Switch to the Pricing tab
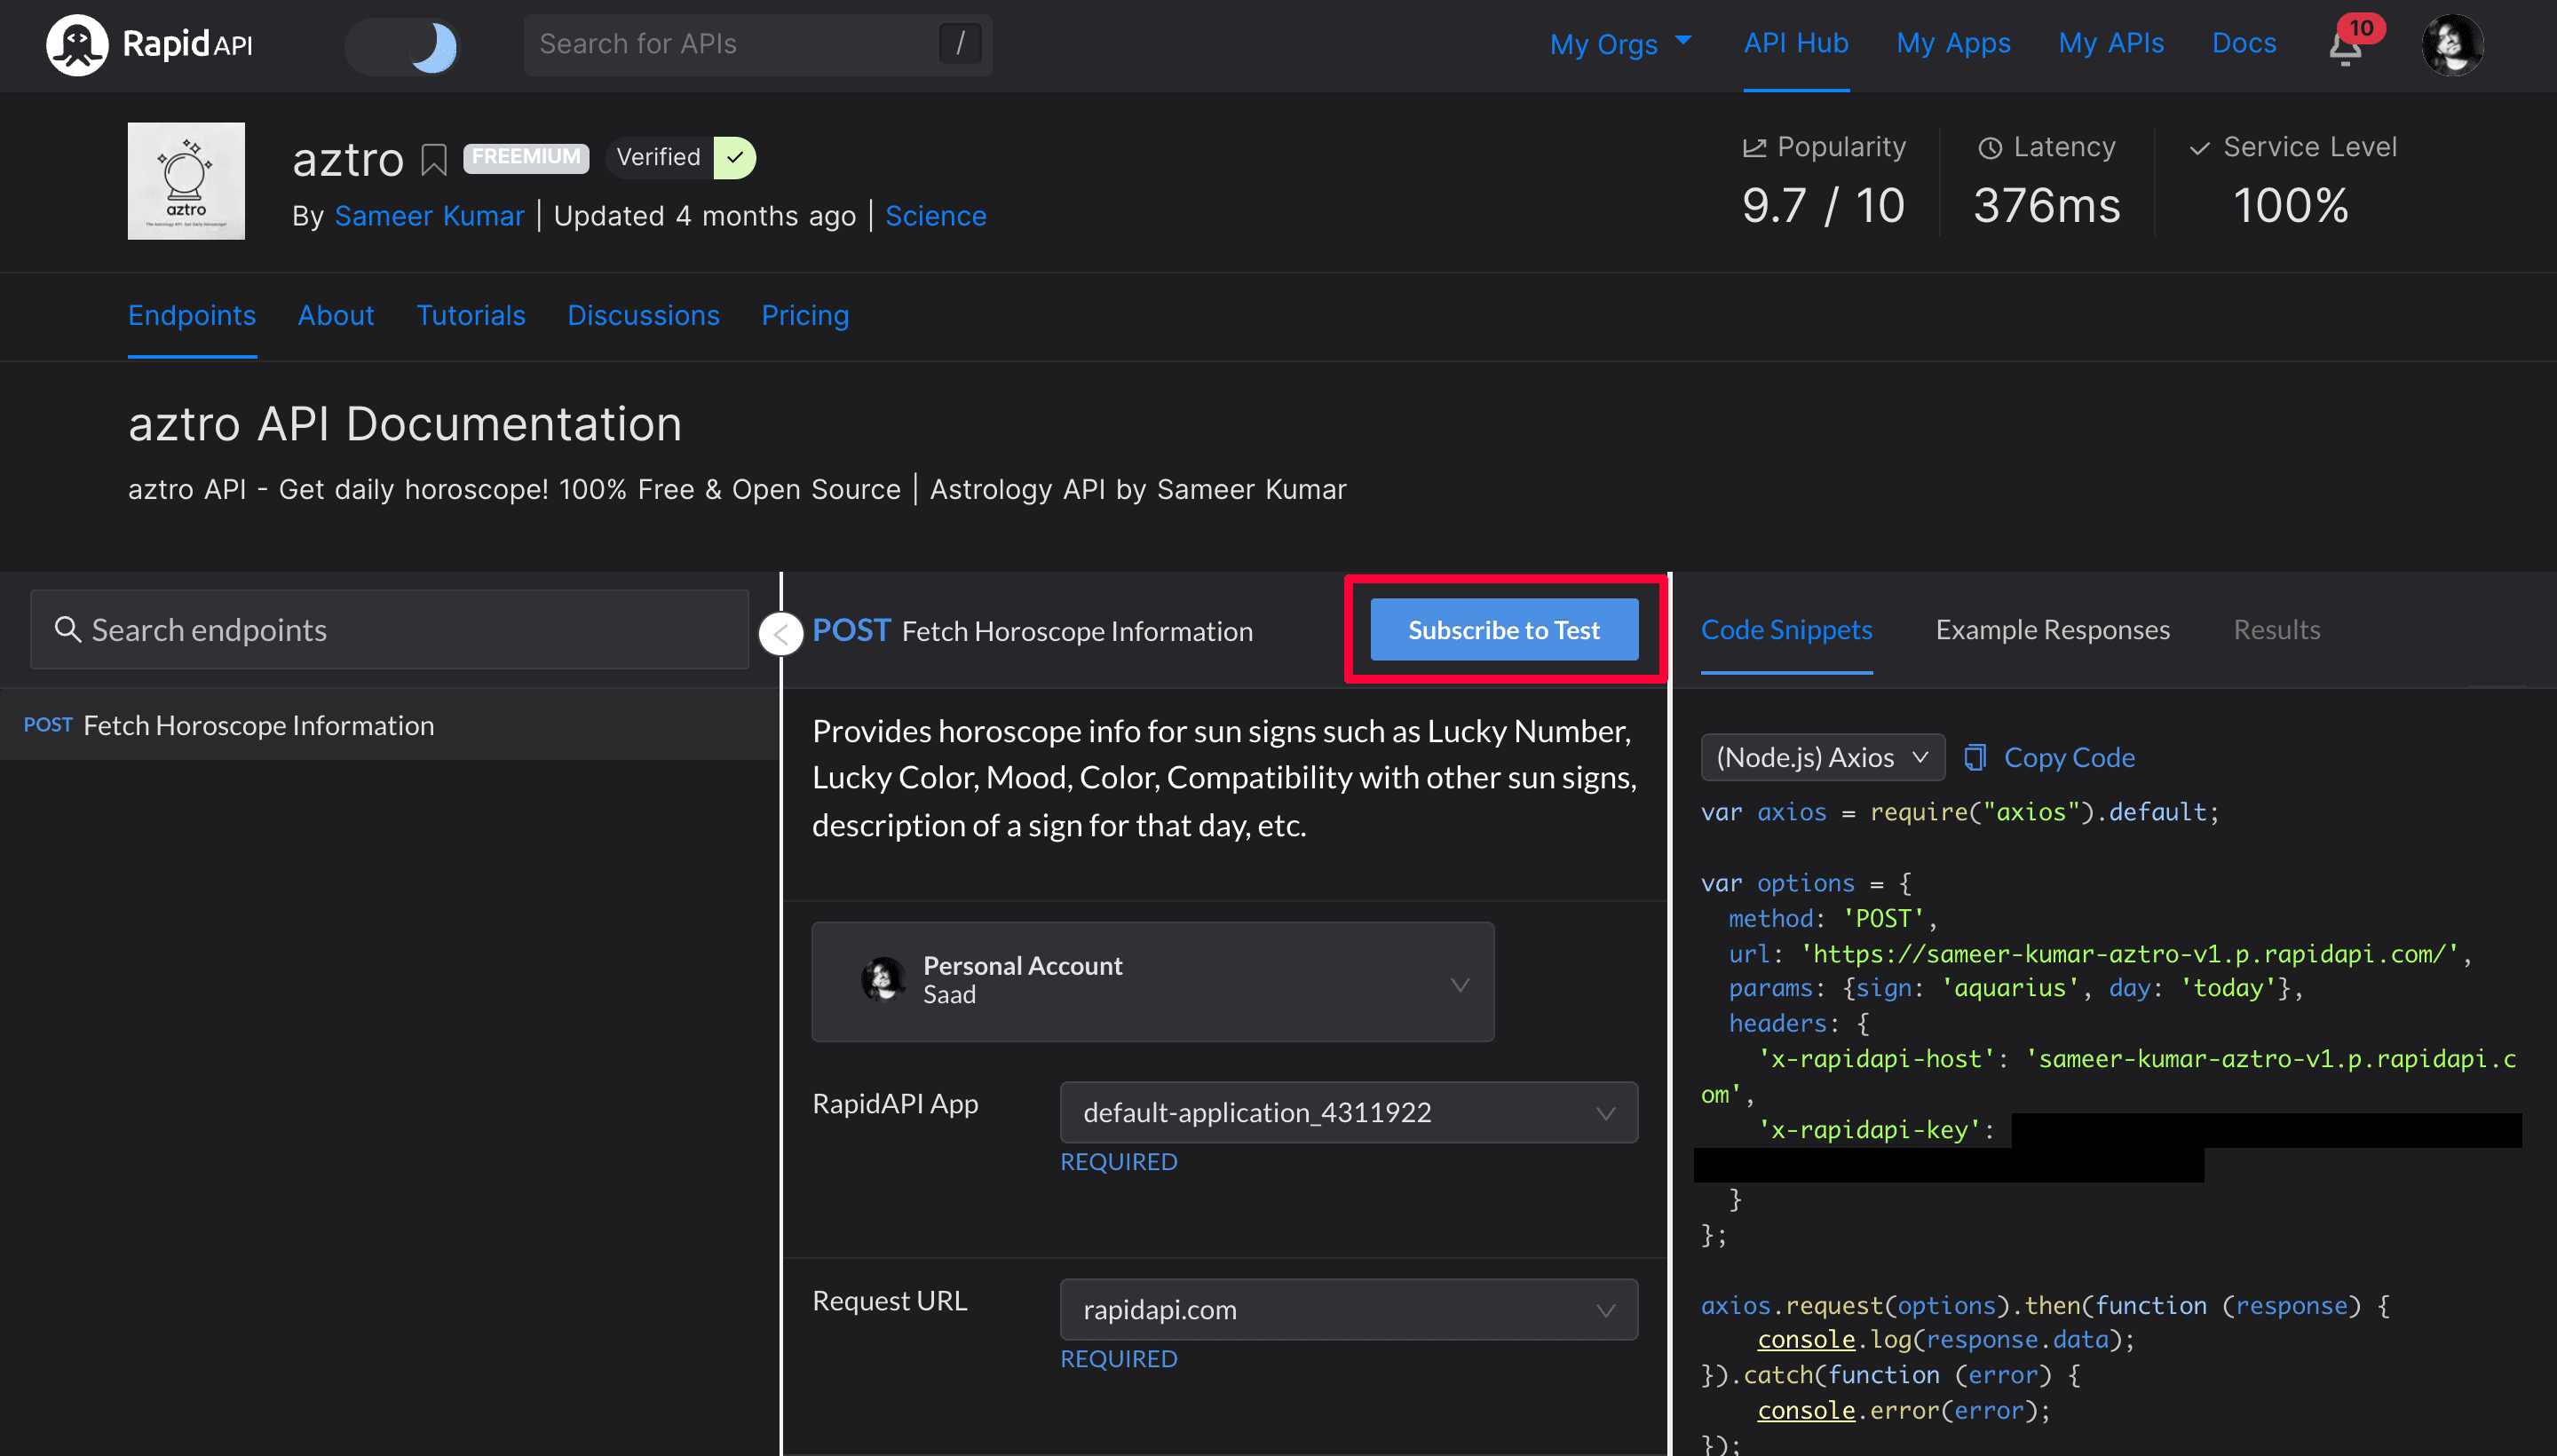 (x=804, y=316)
